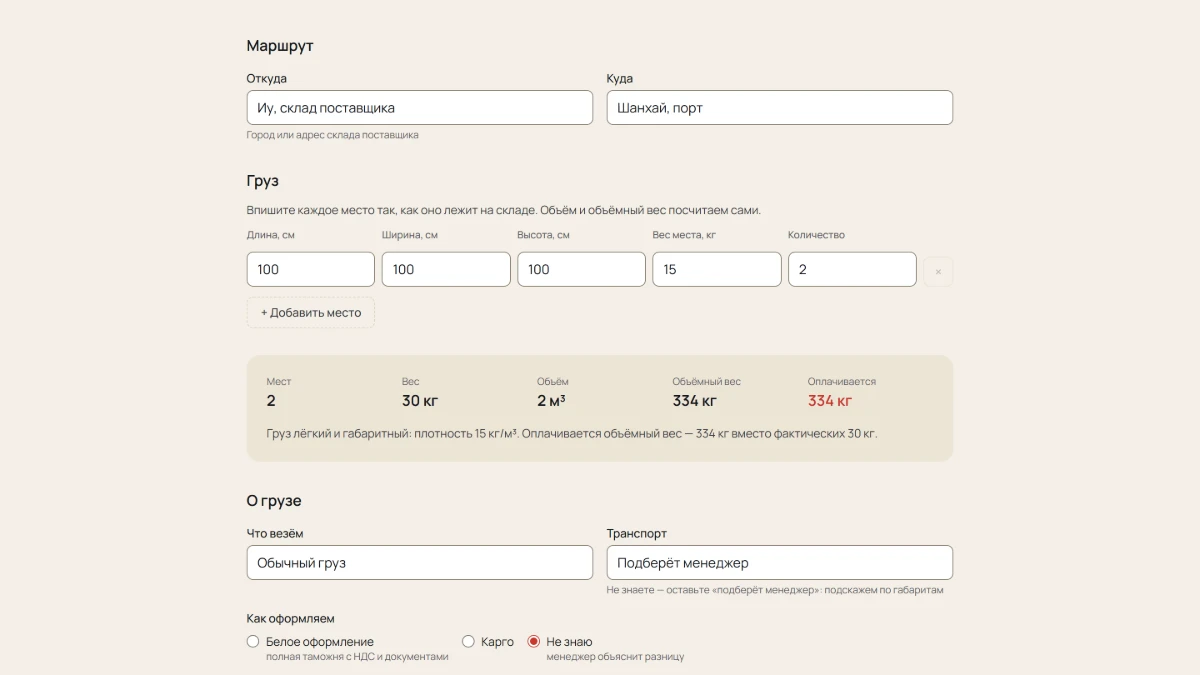Focus the Откуда input field
Image resolution: width=1200 pixels, height=675 pixels.
coord(420,108)
